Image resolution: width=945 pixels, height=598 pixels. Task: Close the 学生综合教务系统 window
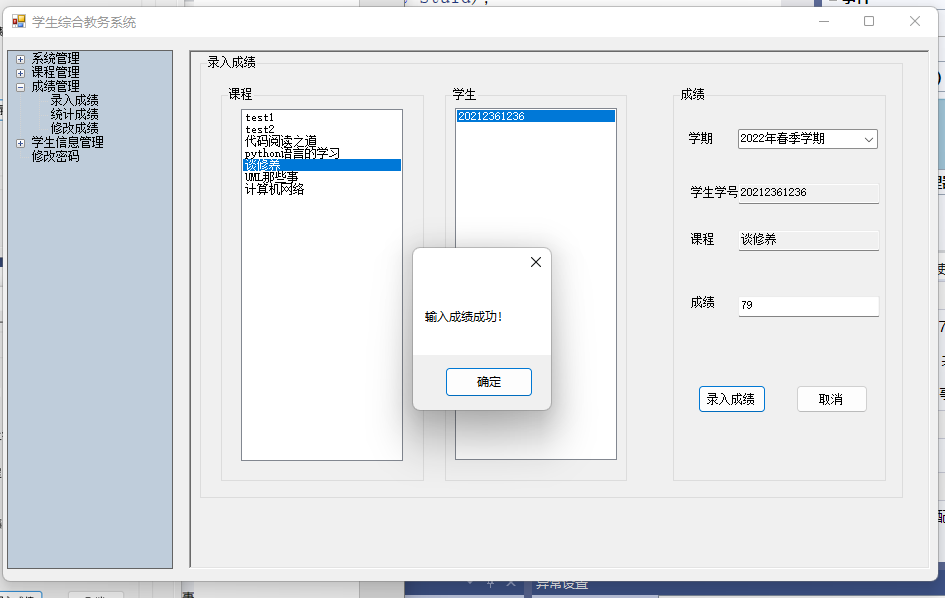point(915,22)
